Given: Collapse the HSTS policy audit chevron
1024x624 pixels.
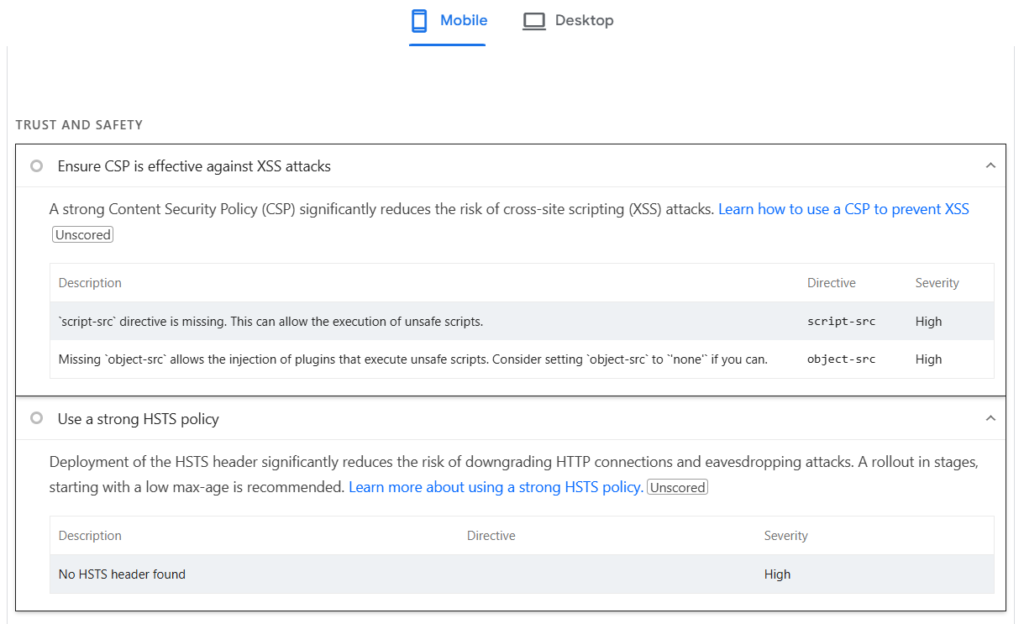Looking at the screenshot, I should [x=990, y=419].
